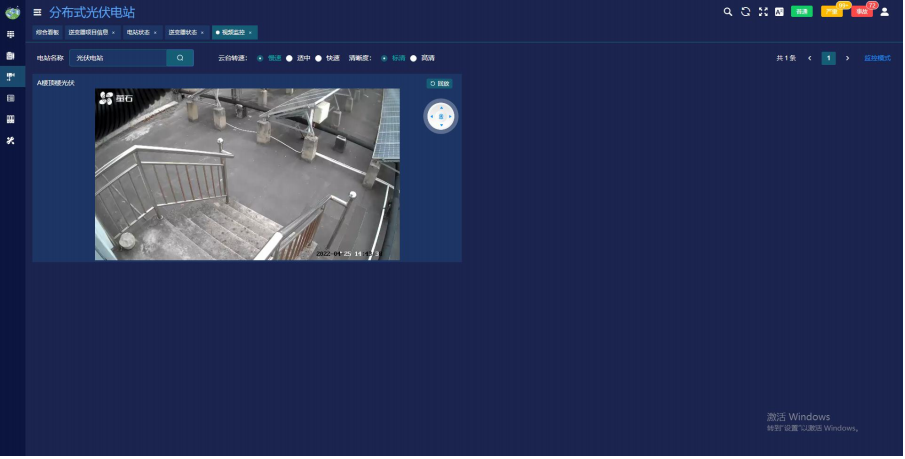Close the 逆变器项目信息 tab
905x459 pixels.
(x=113, y=33)
